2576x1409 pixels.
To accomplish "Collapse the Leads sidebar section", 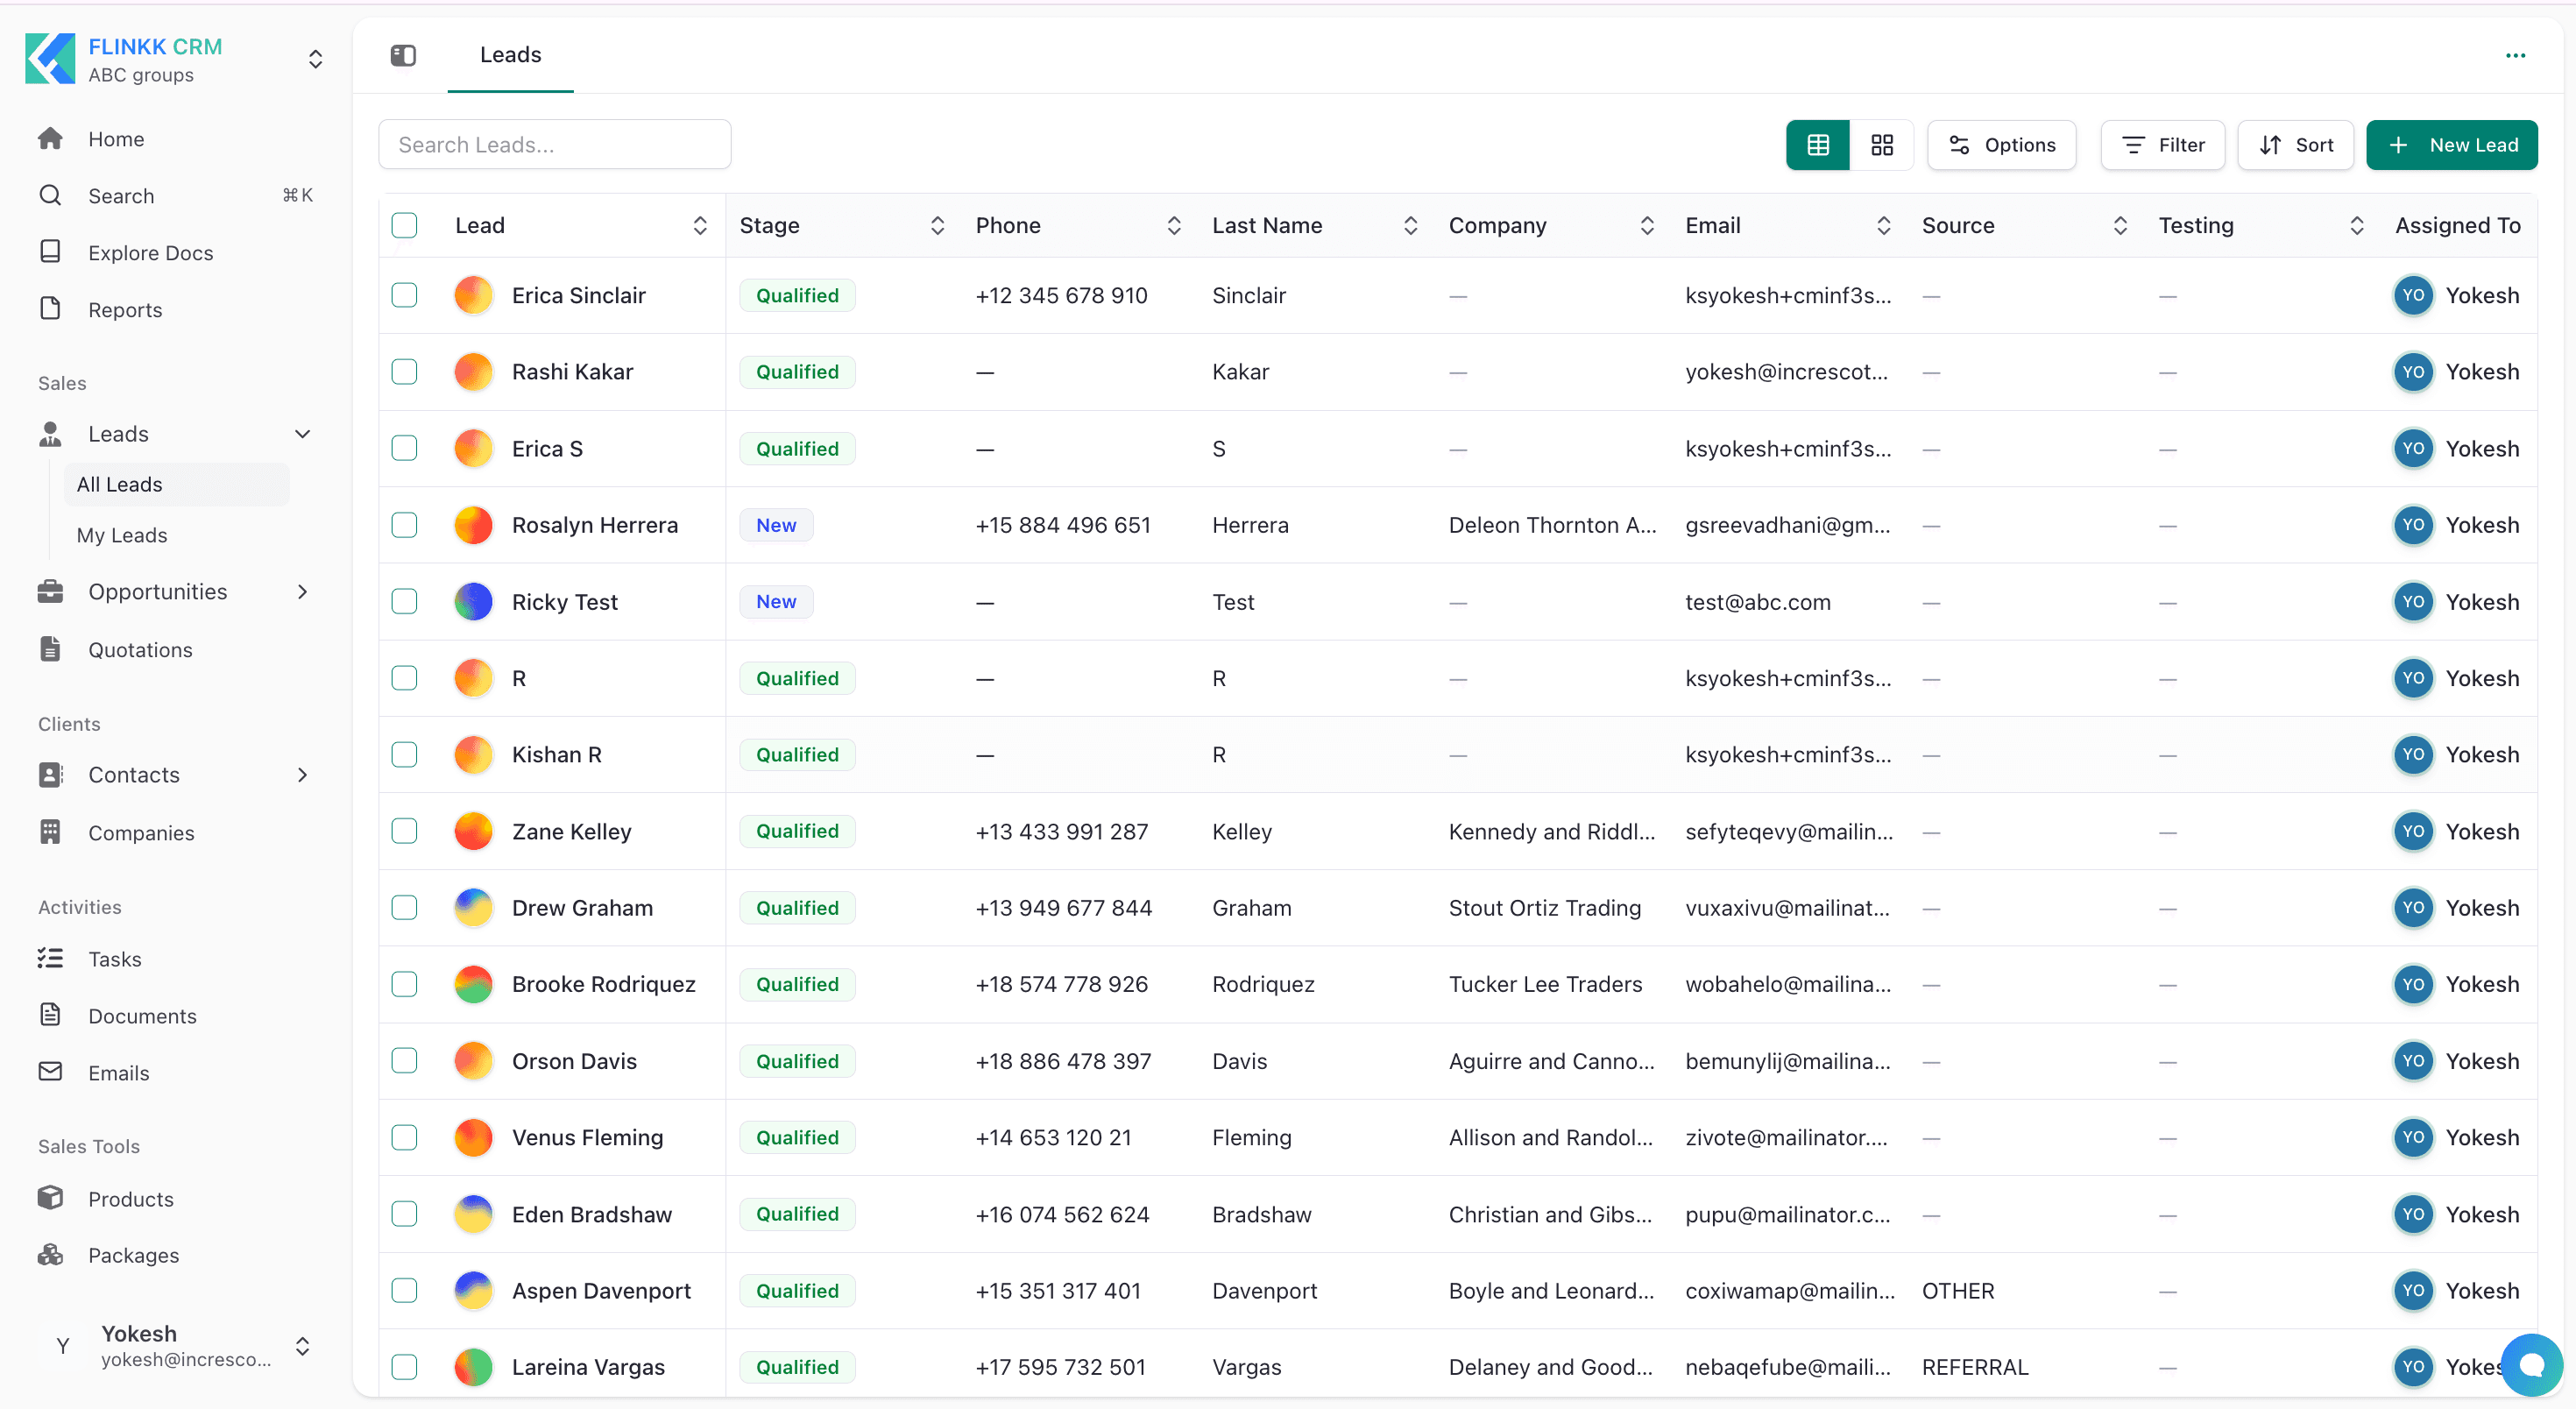I will click(x=302, y=434).
